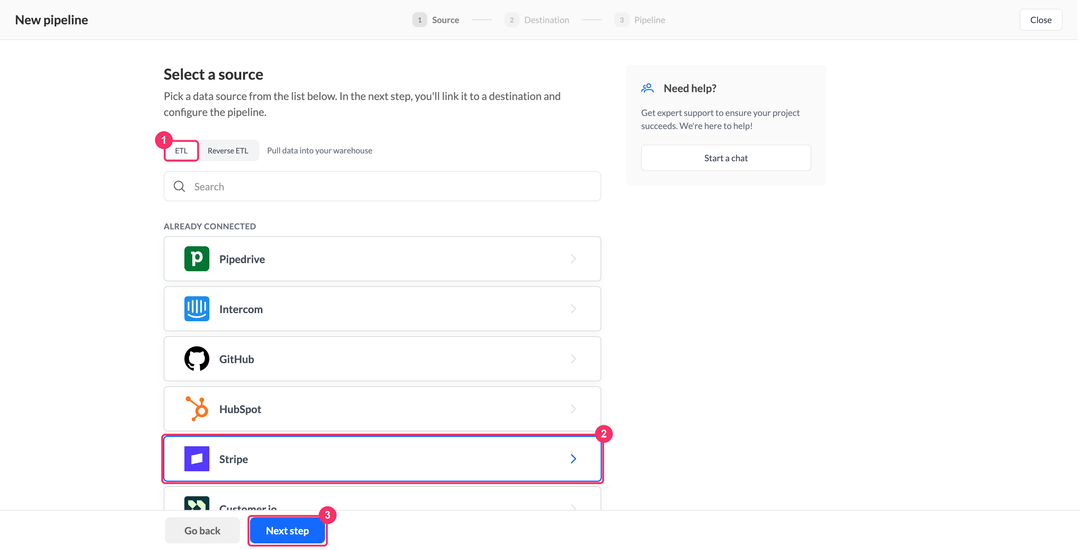Switch to the ETL tab
The image size is (1080, 550).
tap(181, 151)
